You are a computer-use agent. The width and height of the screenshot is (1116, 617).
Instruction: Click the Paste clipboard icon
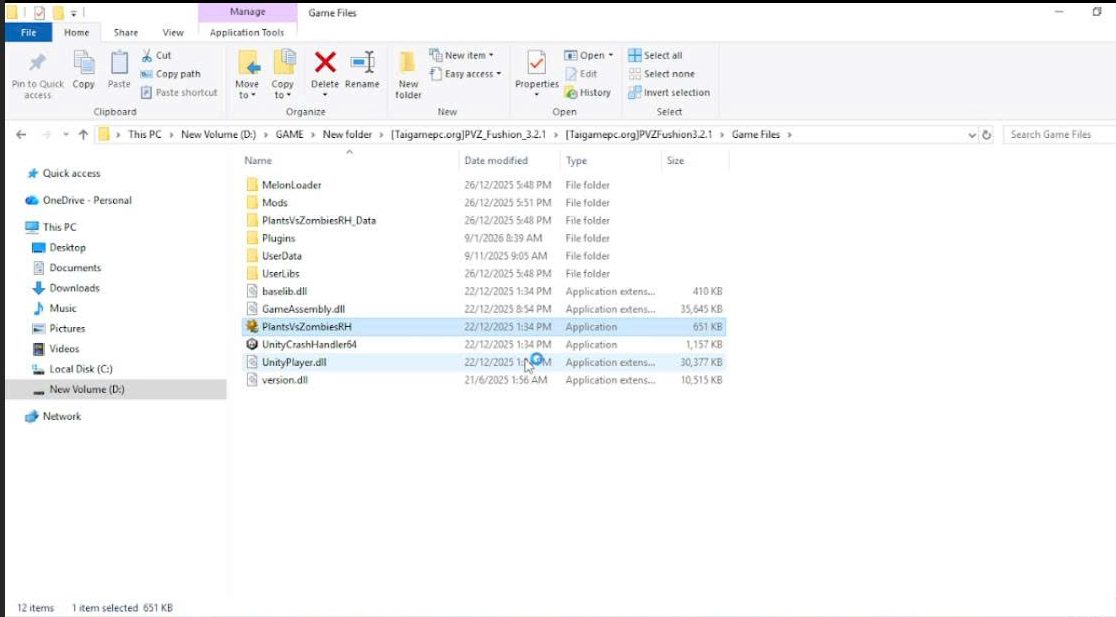(x=119, y=64)
